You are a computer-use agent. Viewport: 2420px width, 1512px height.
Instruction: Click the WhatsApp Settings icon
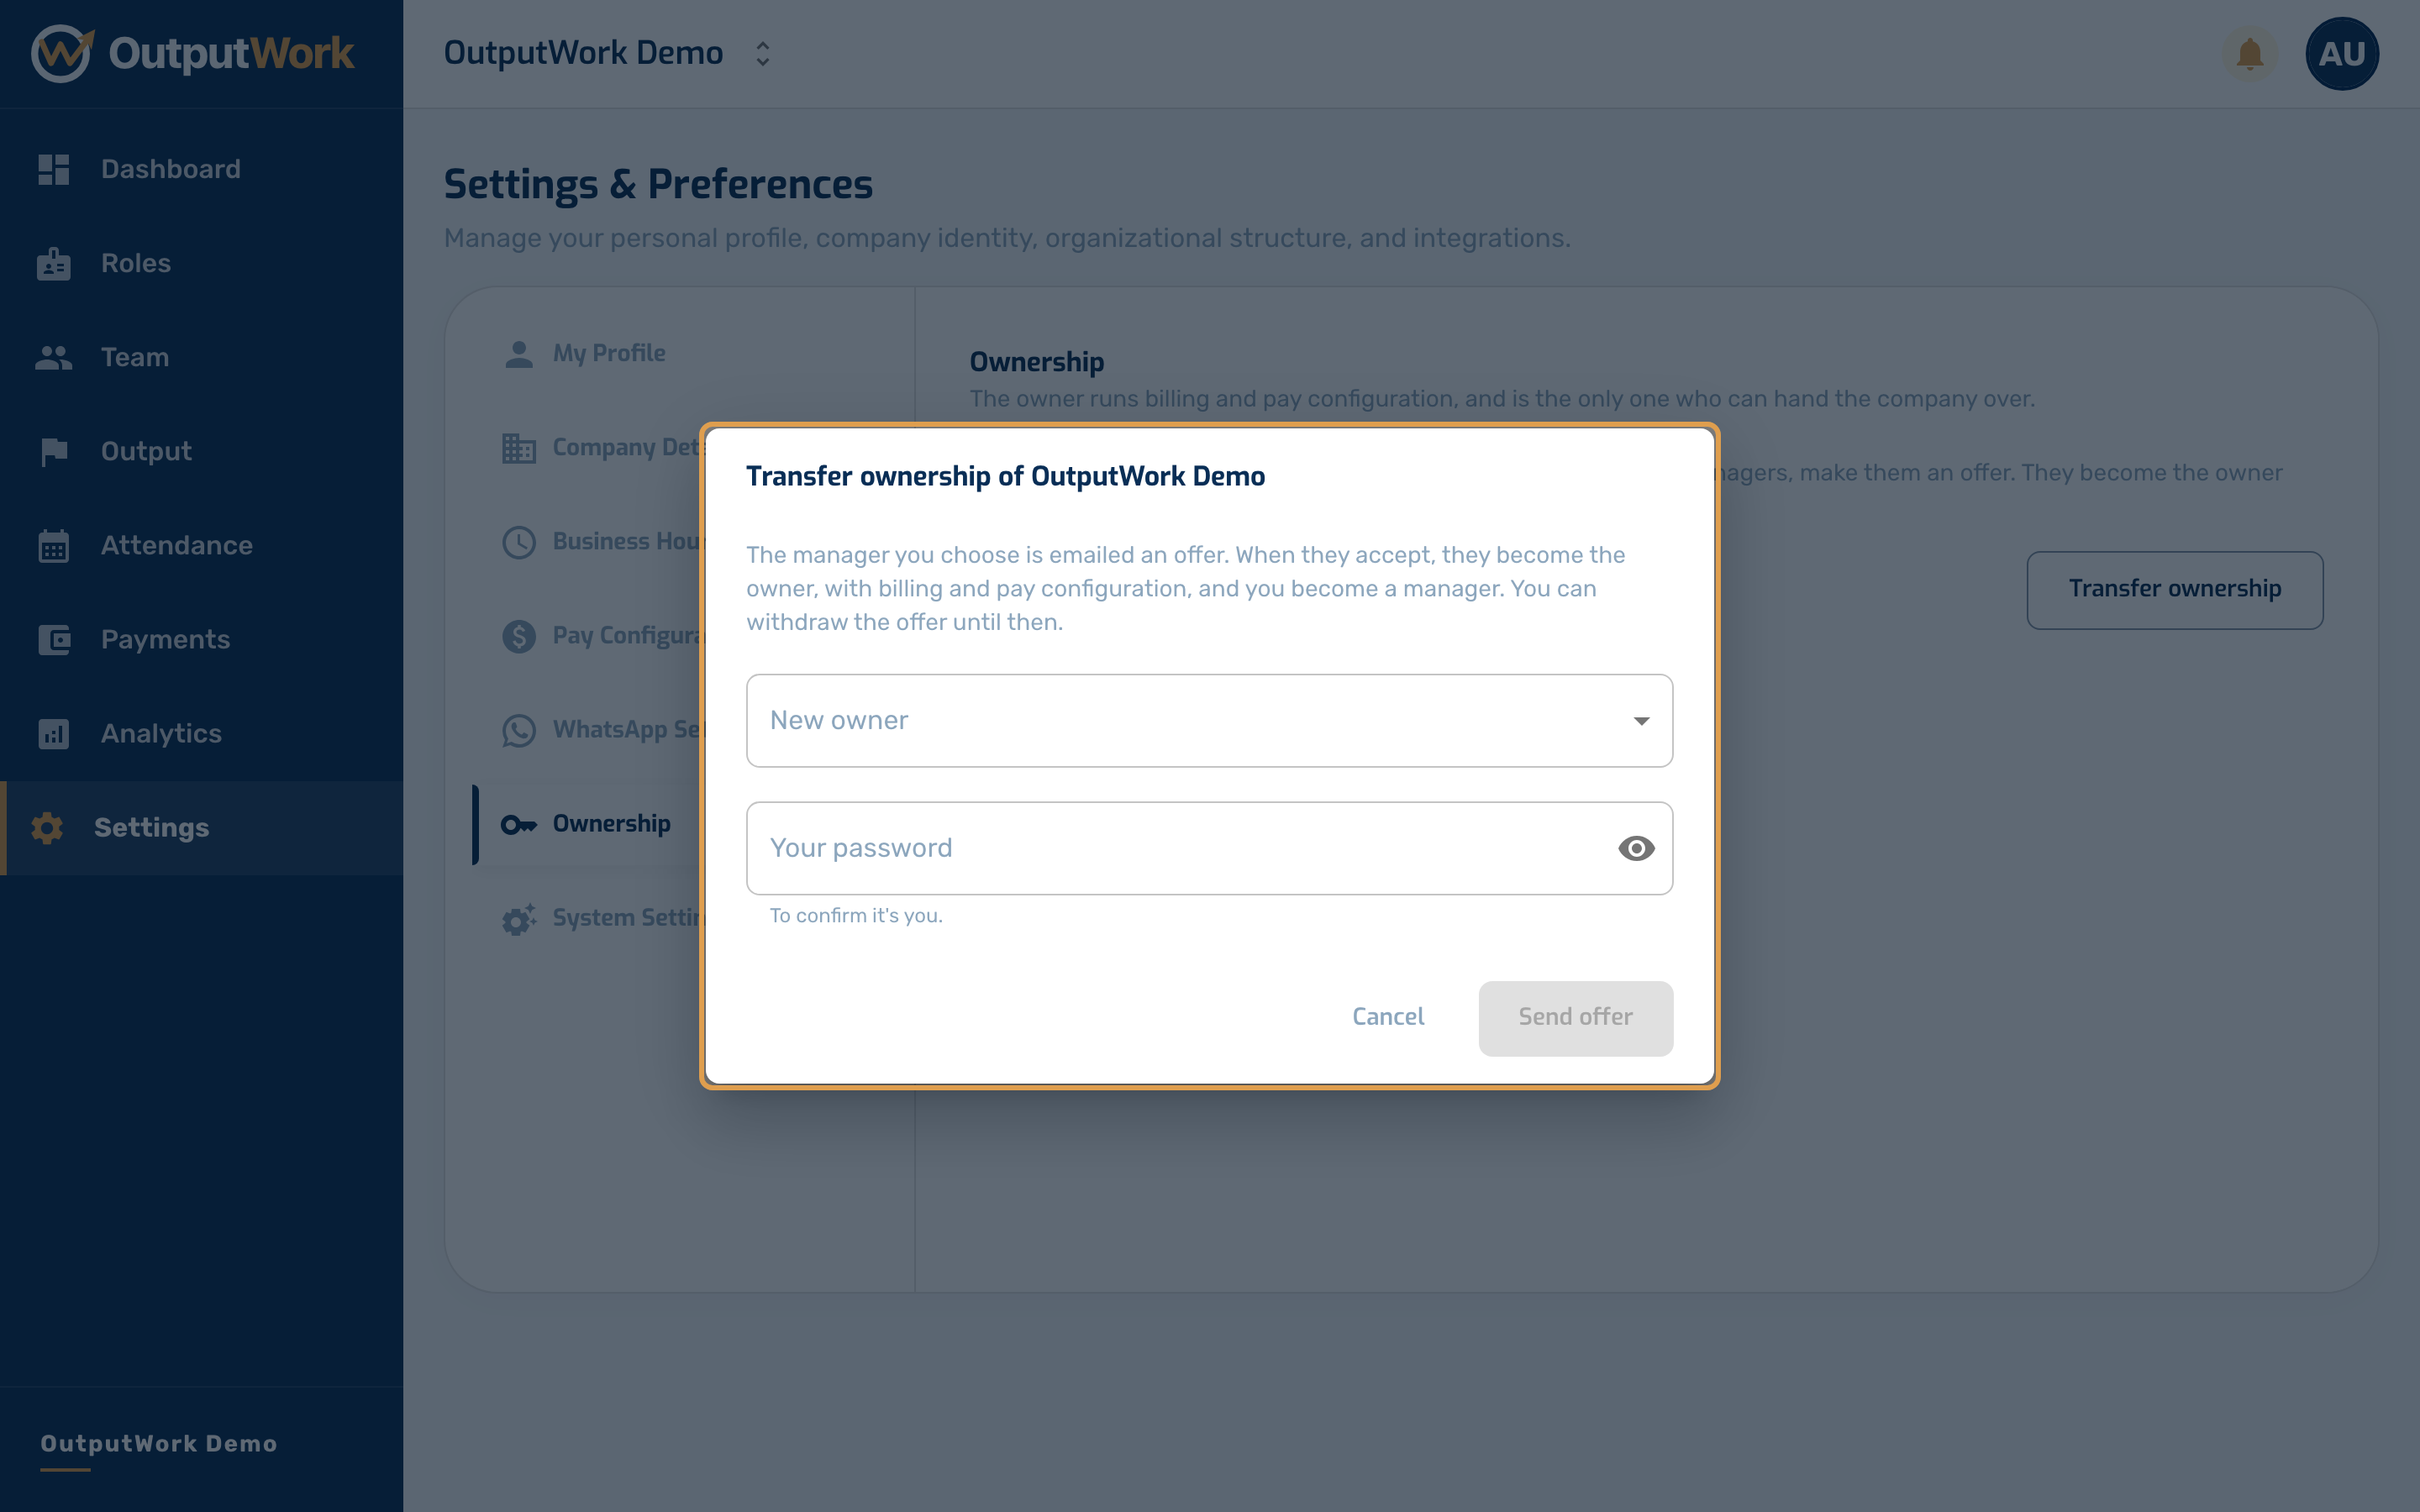click(518, 730)
